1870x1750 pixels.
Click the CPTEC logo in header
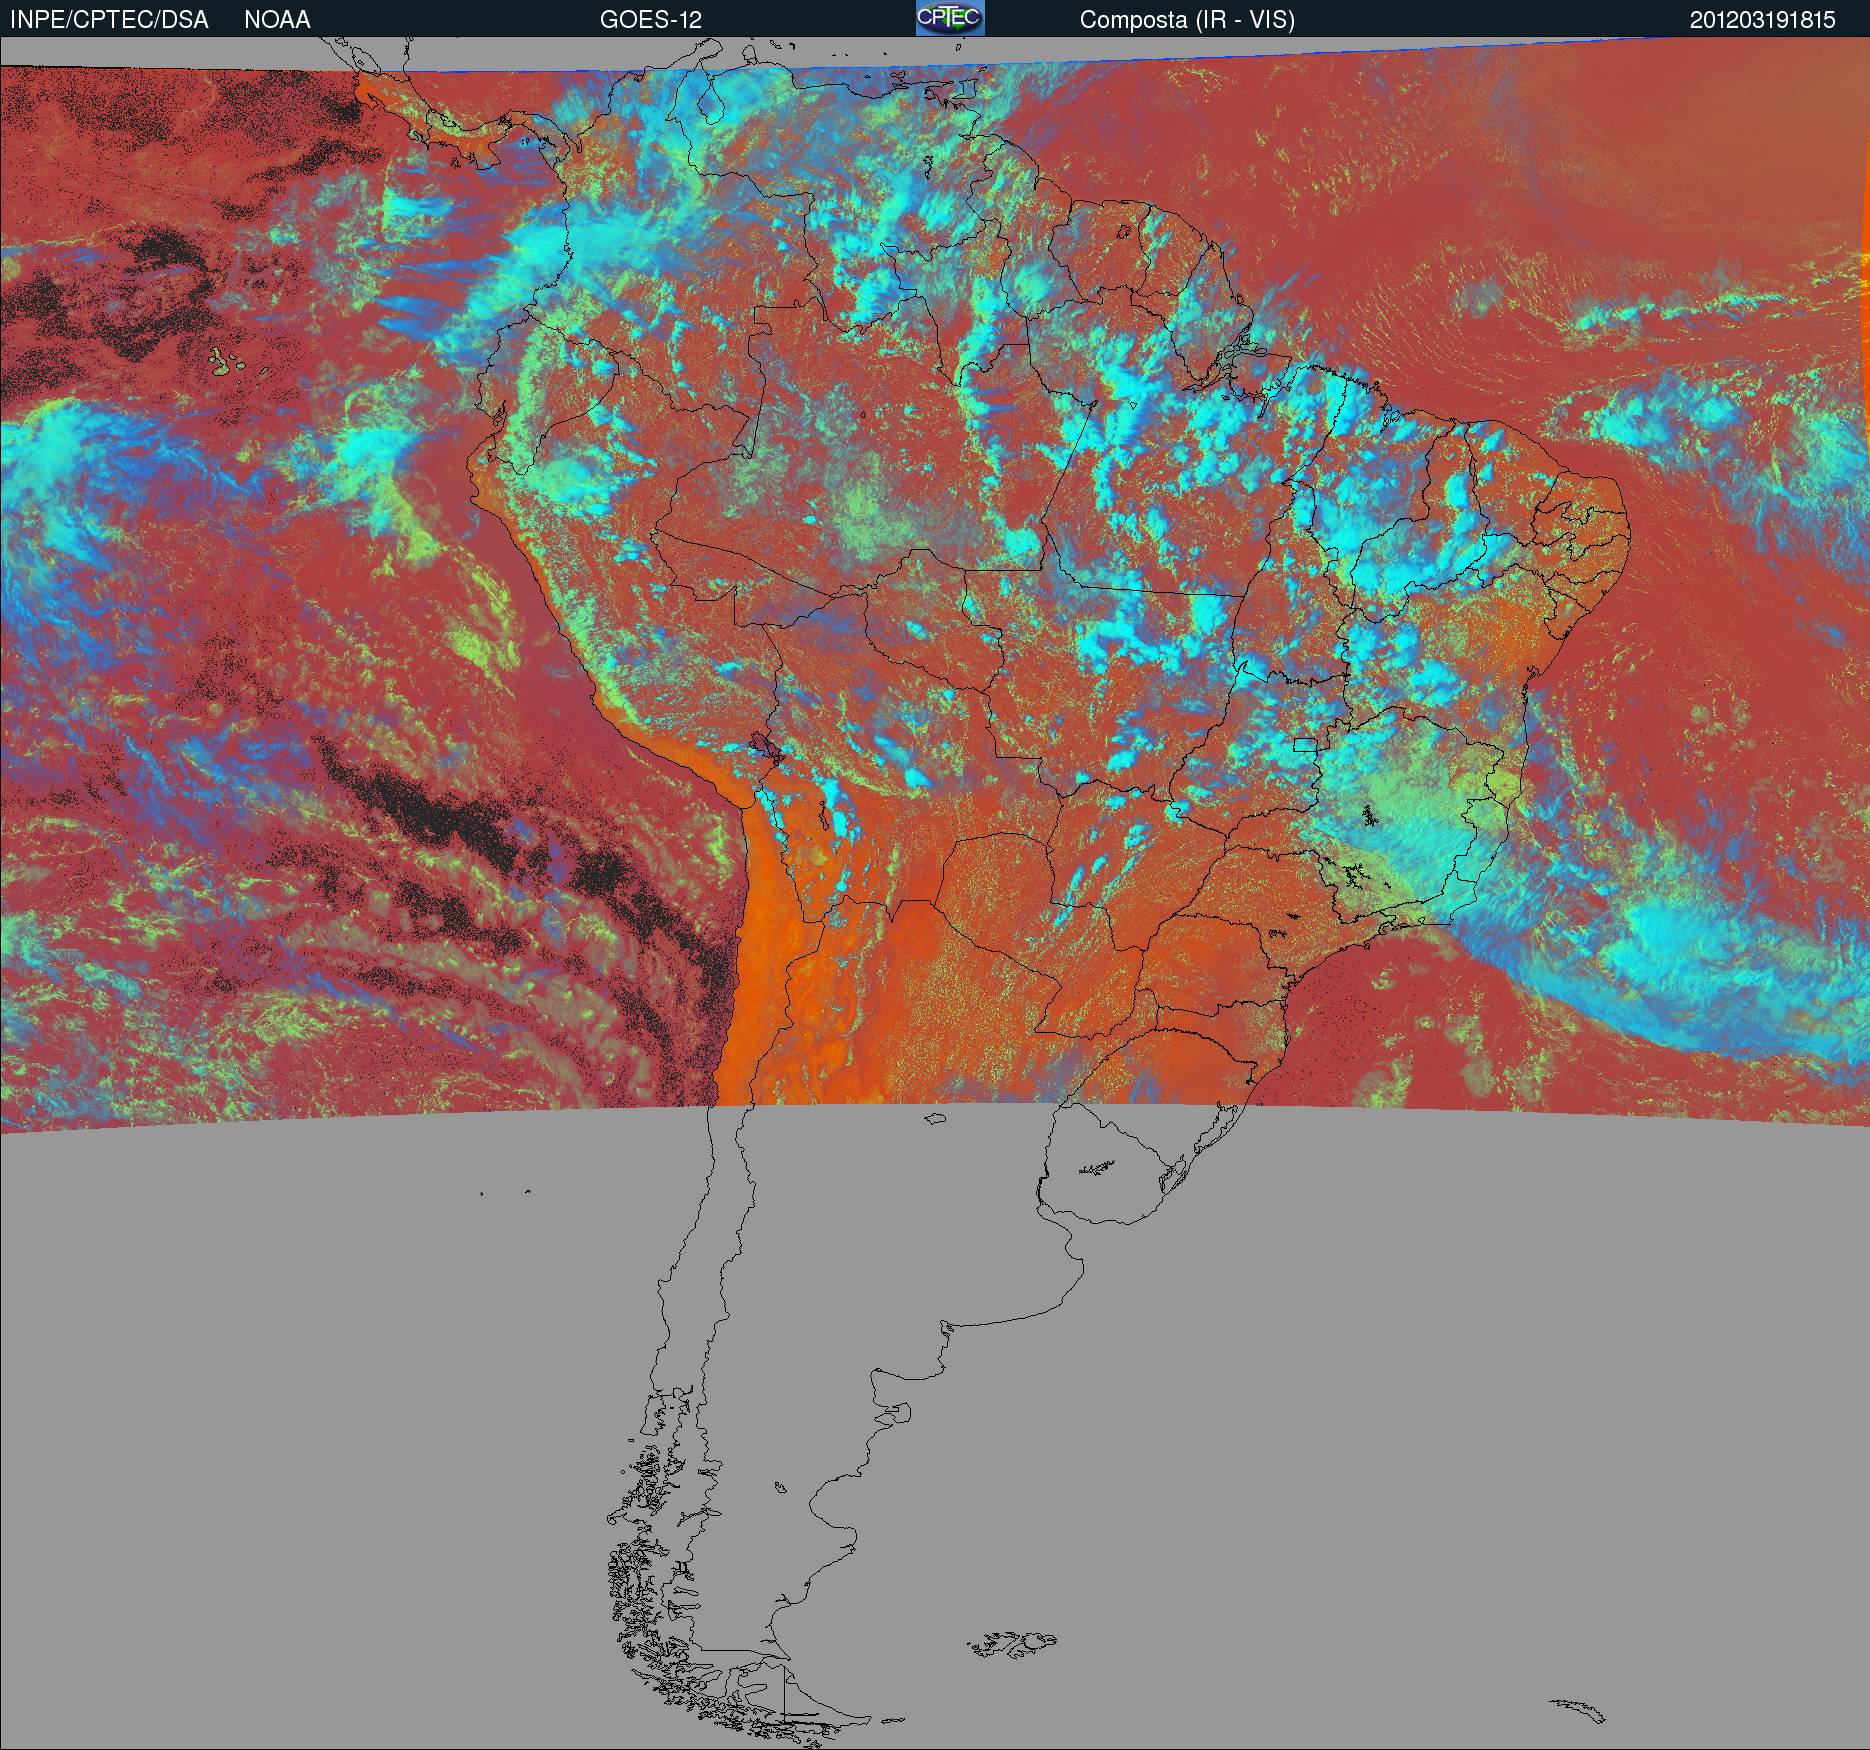tap(950, 18)
